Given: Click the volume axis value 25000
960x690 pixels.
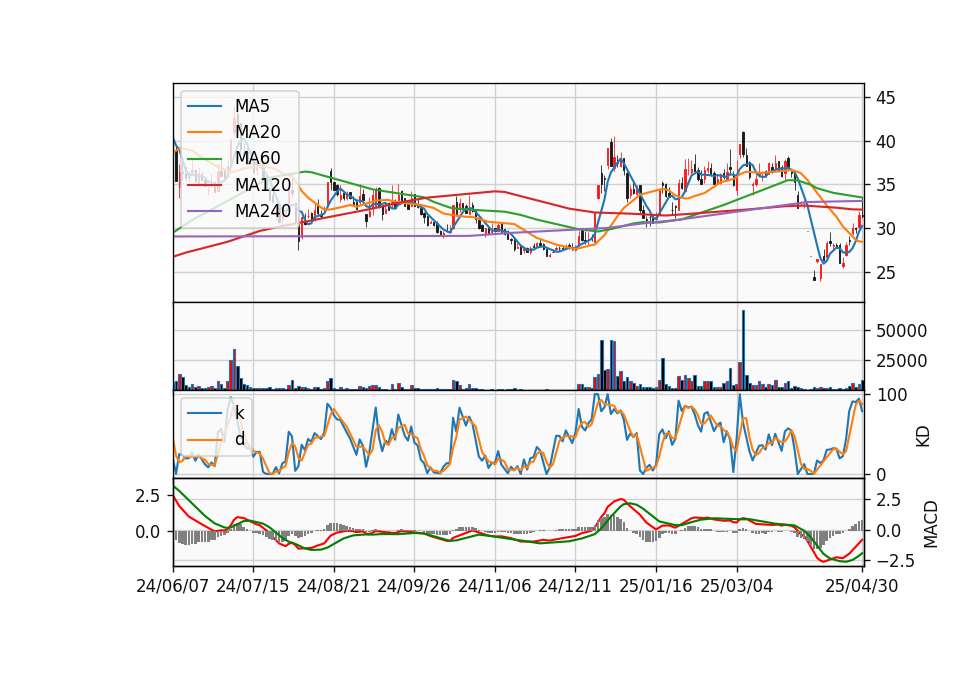Looking at the screenshot, I should coord(901,361).
